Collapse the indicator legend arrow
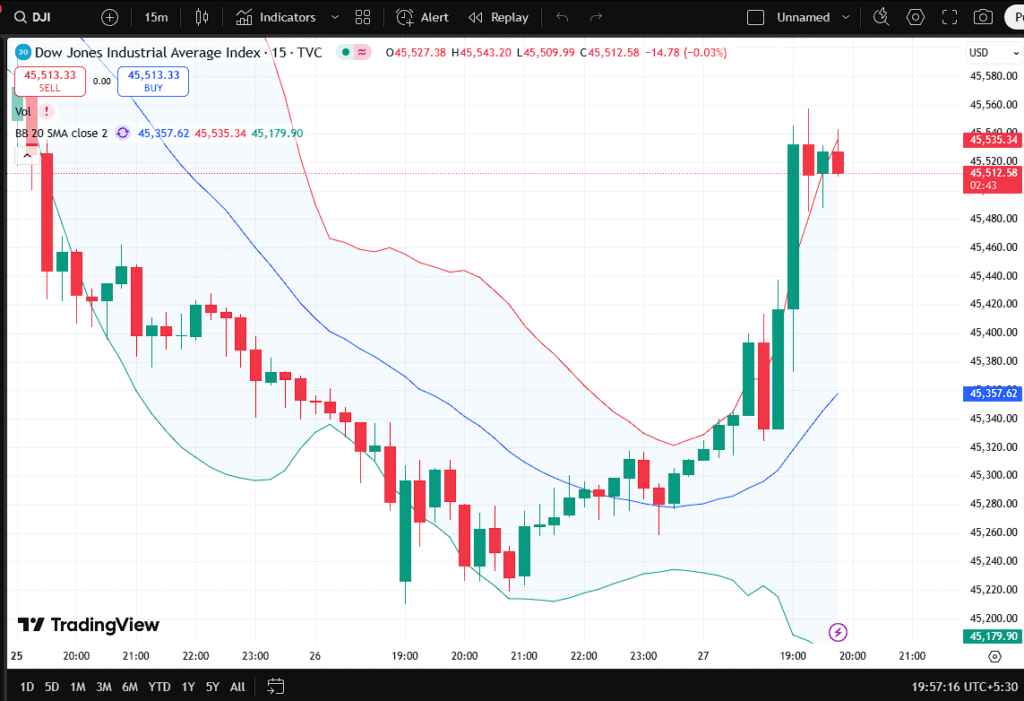 point(27,155)
